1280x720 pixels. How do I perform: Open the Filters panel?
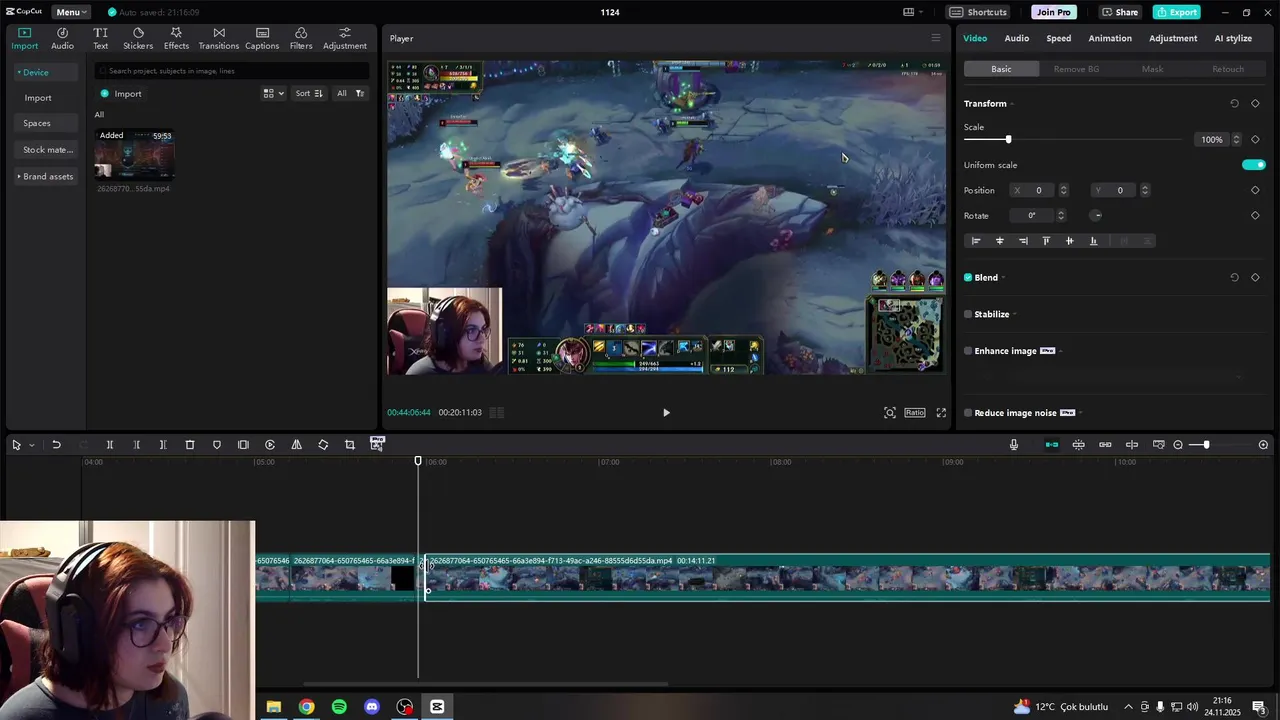pyautogui.click(x=301, y=39)
